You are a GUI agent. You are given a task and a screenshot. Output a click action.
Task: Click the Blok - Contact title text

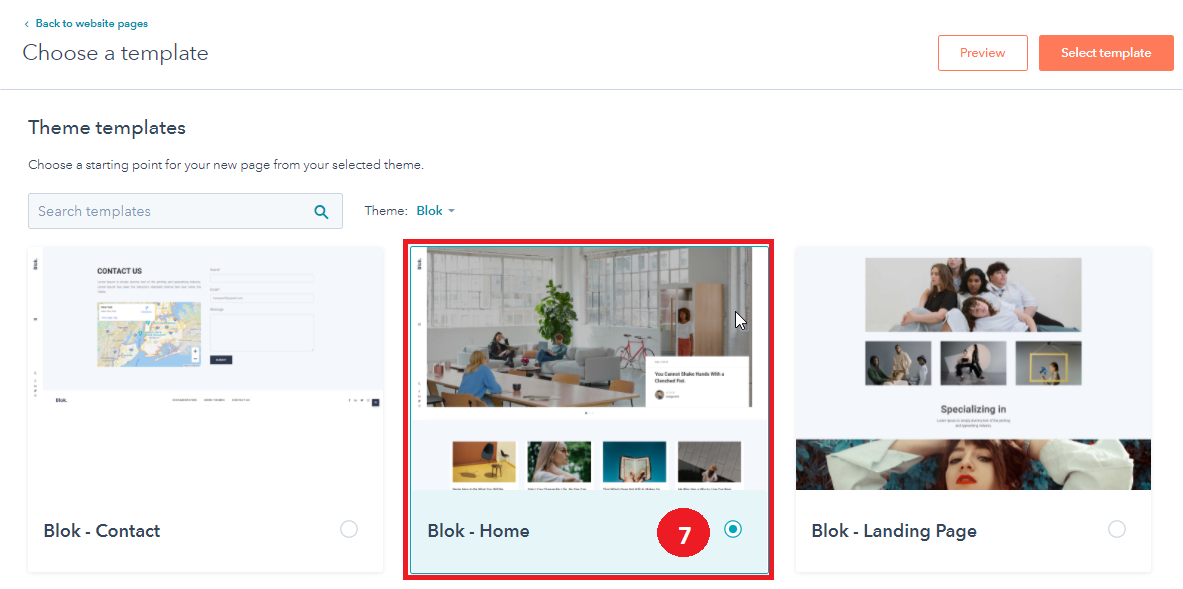click(102, 531)
